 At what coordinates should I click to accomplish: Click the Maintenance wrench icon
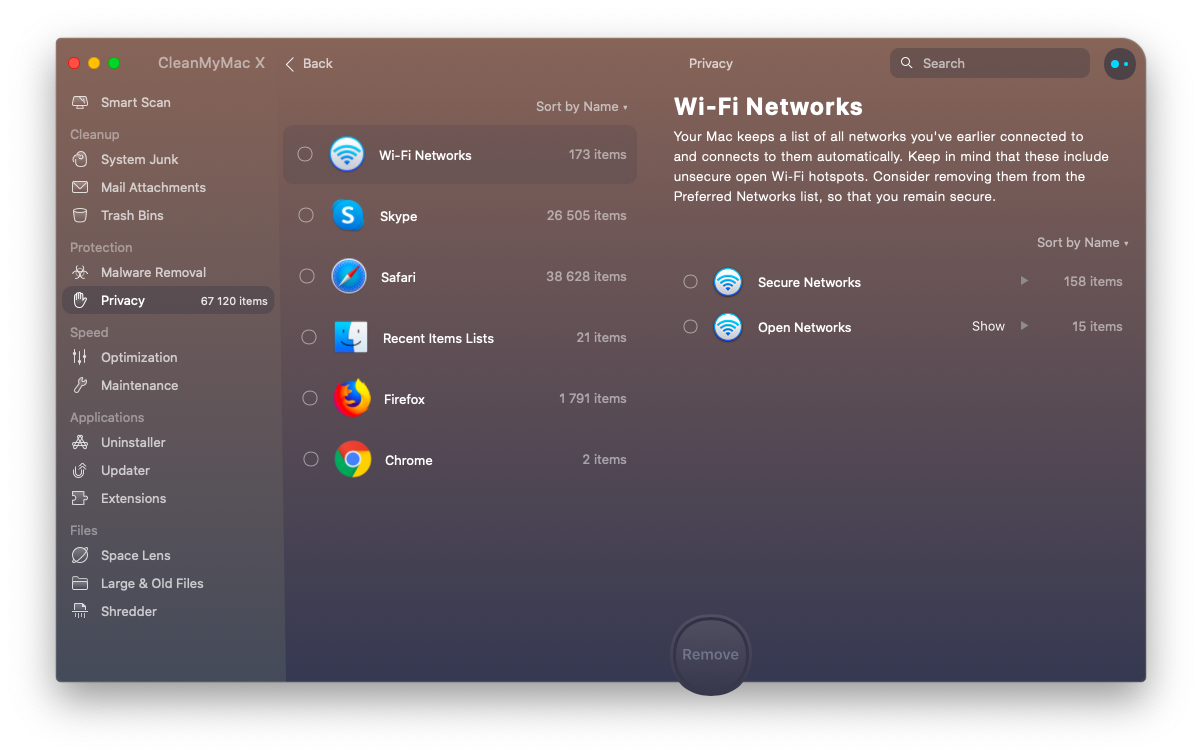pyautogui.click(x=80, y=385)
